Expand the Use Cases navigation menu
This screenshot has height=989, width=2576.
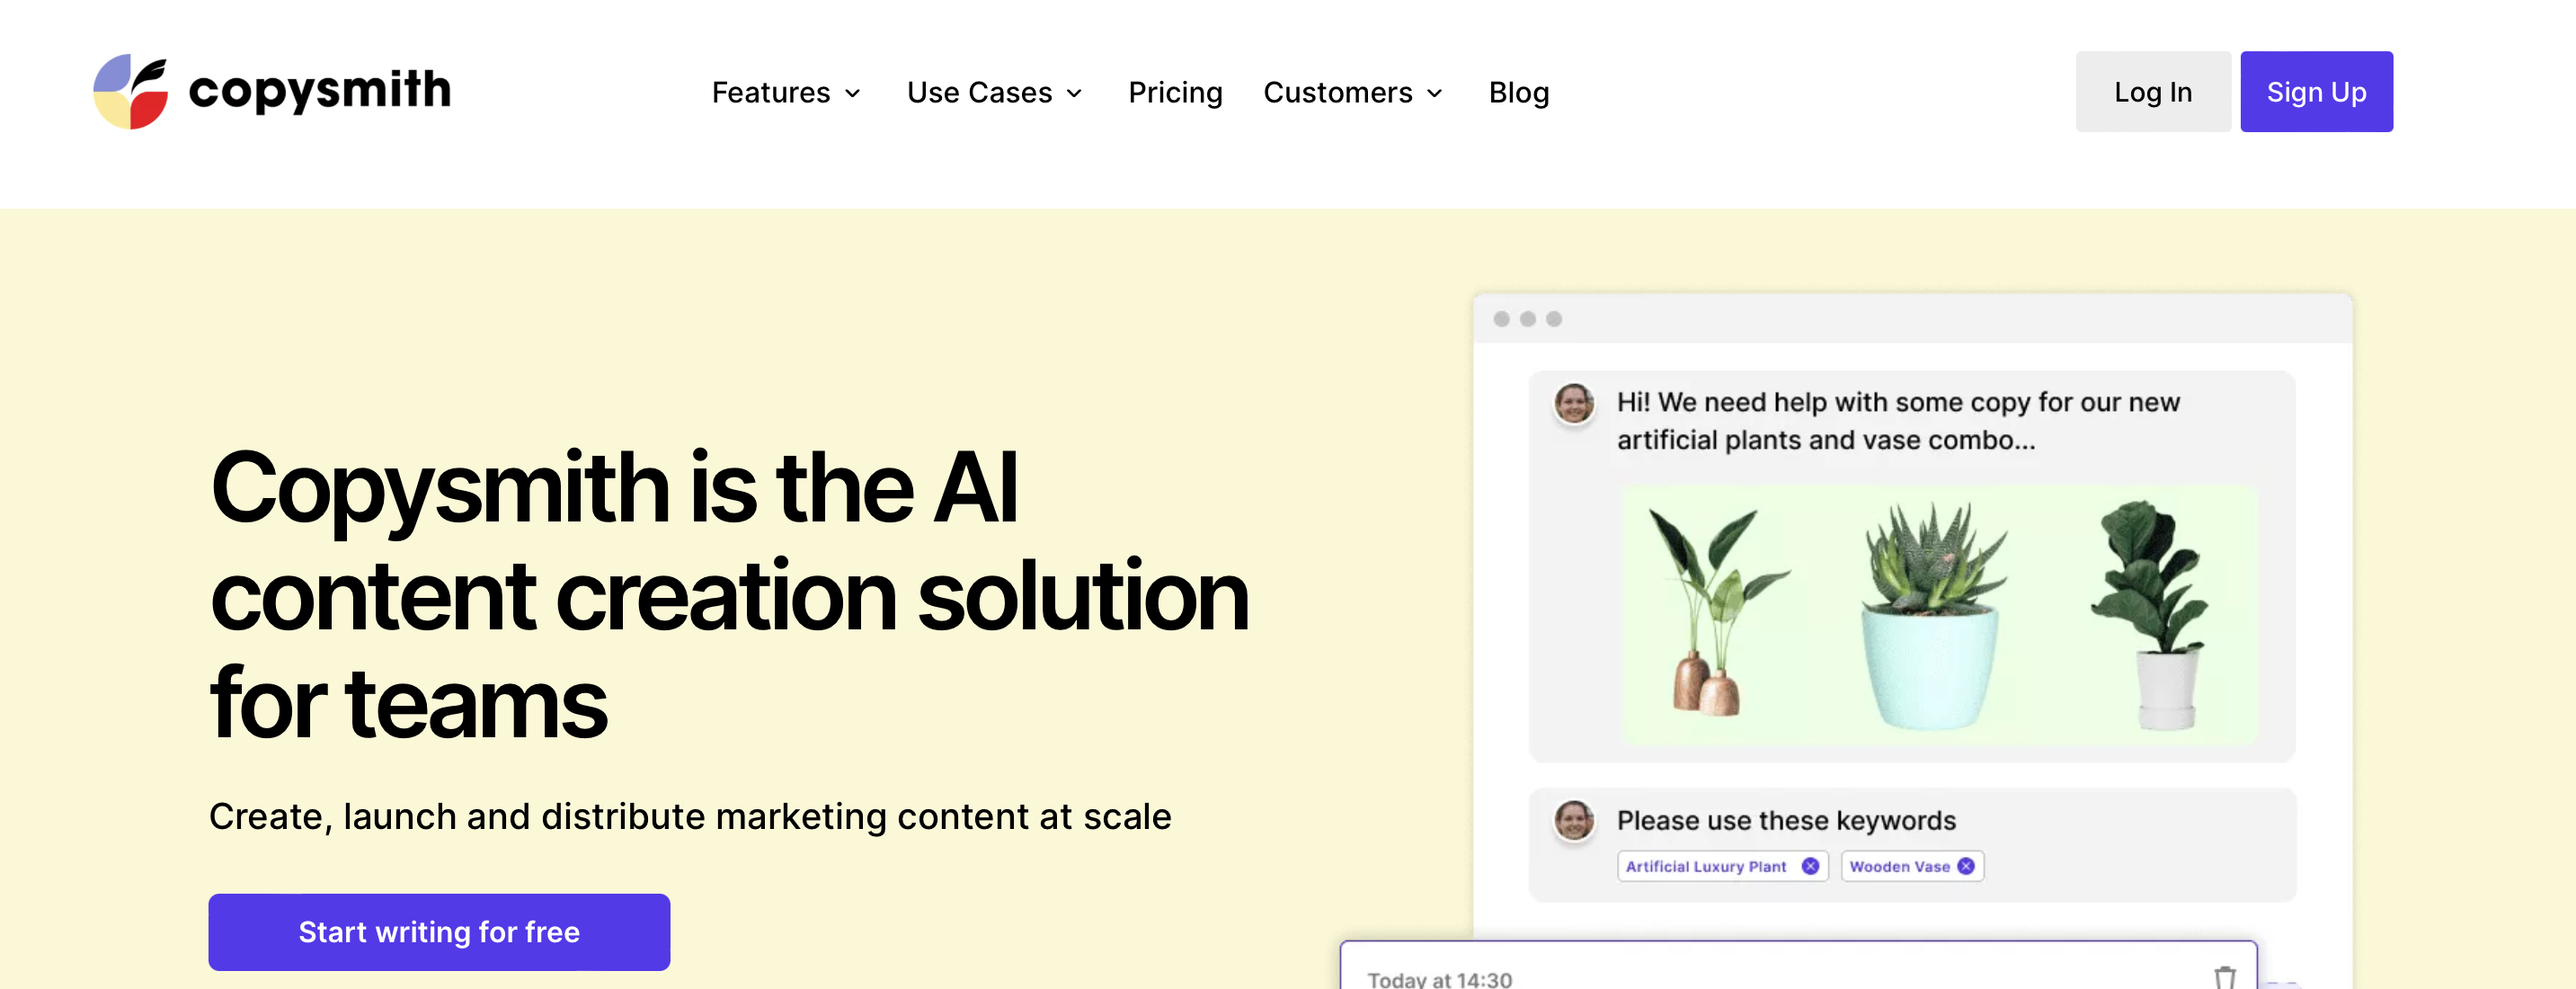994,90
